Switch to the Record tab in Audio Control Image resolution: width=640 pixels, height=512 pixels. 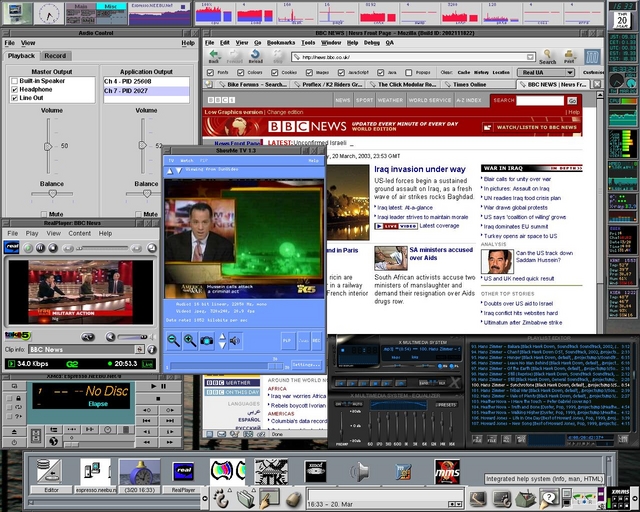[x=55, y=56]
